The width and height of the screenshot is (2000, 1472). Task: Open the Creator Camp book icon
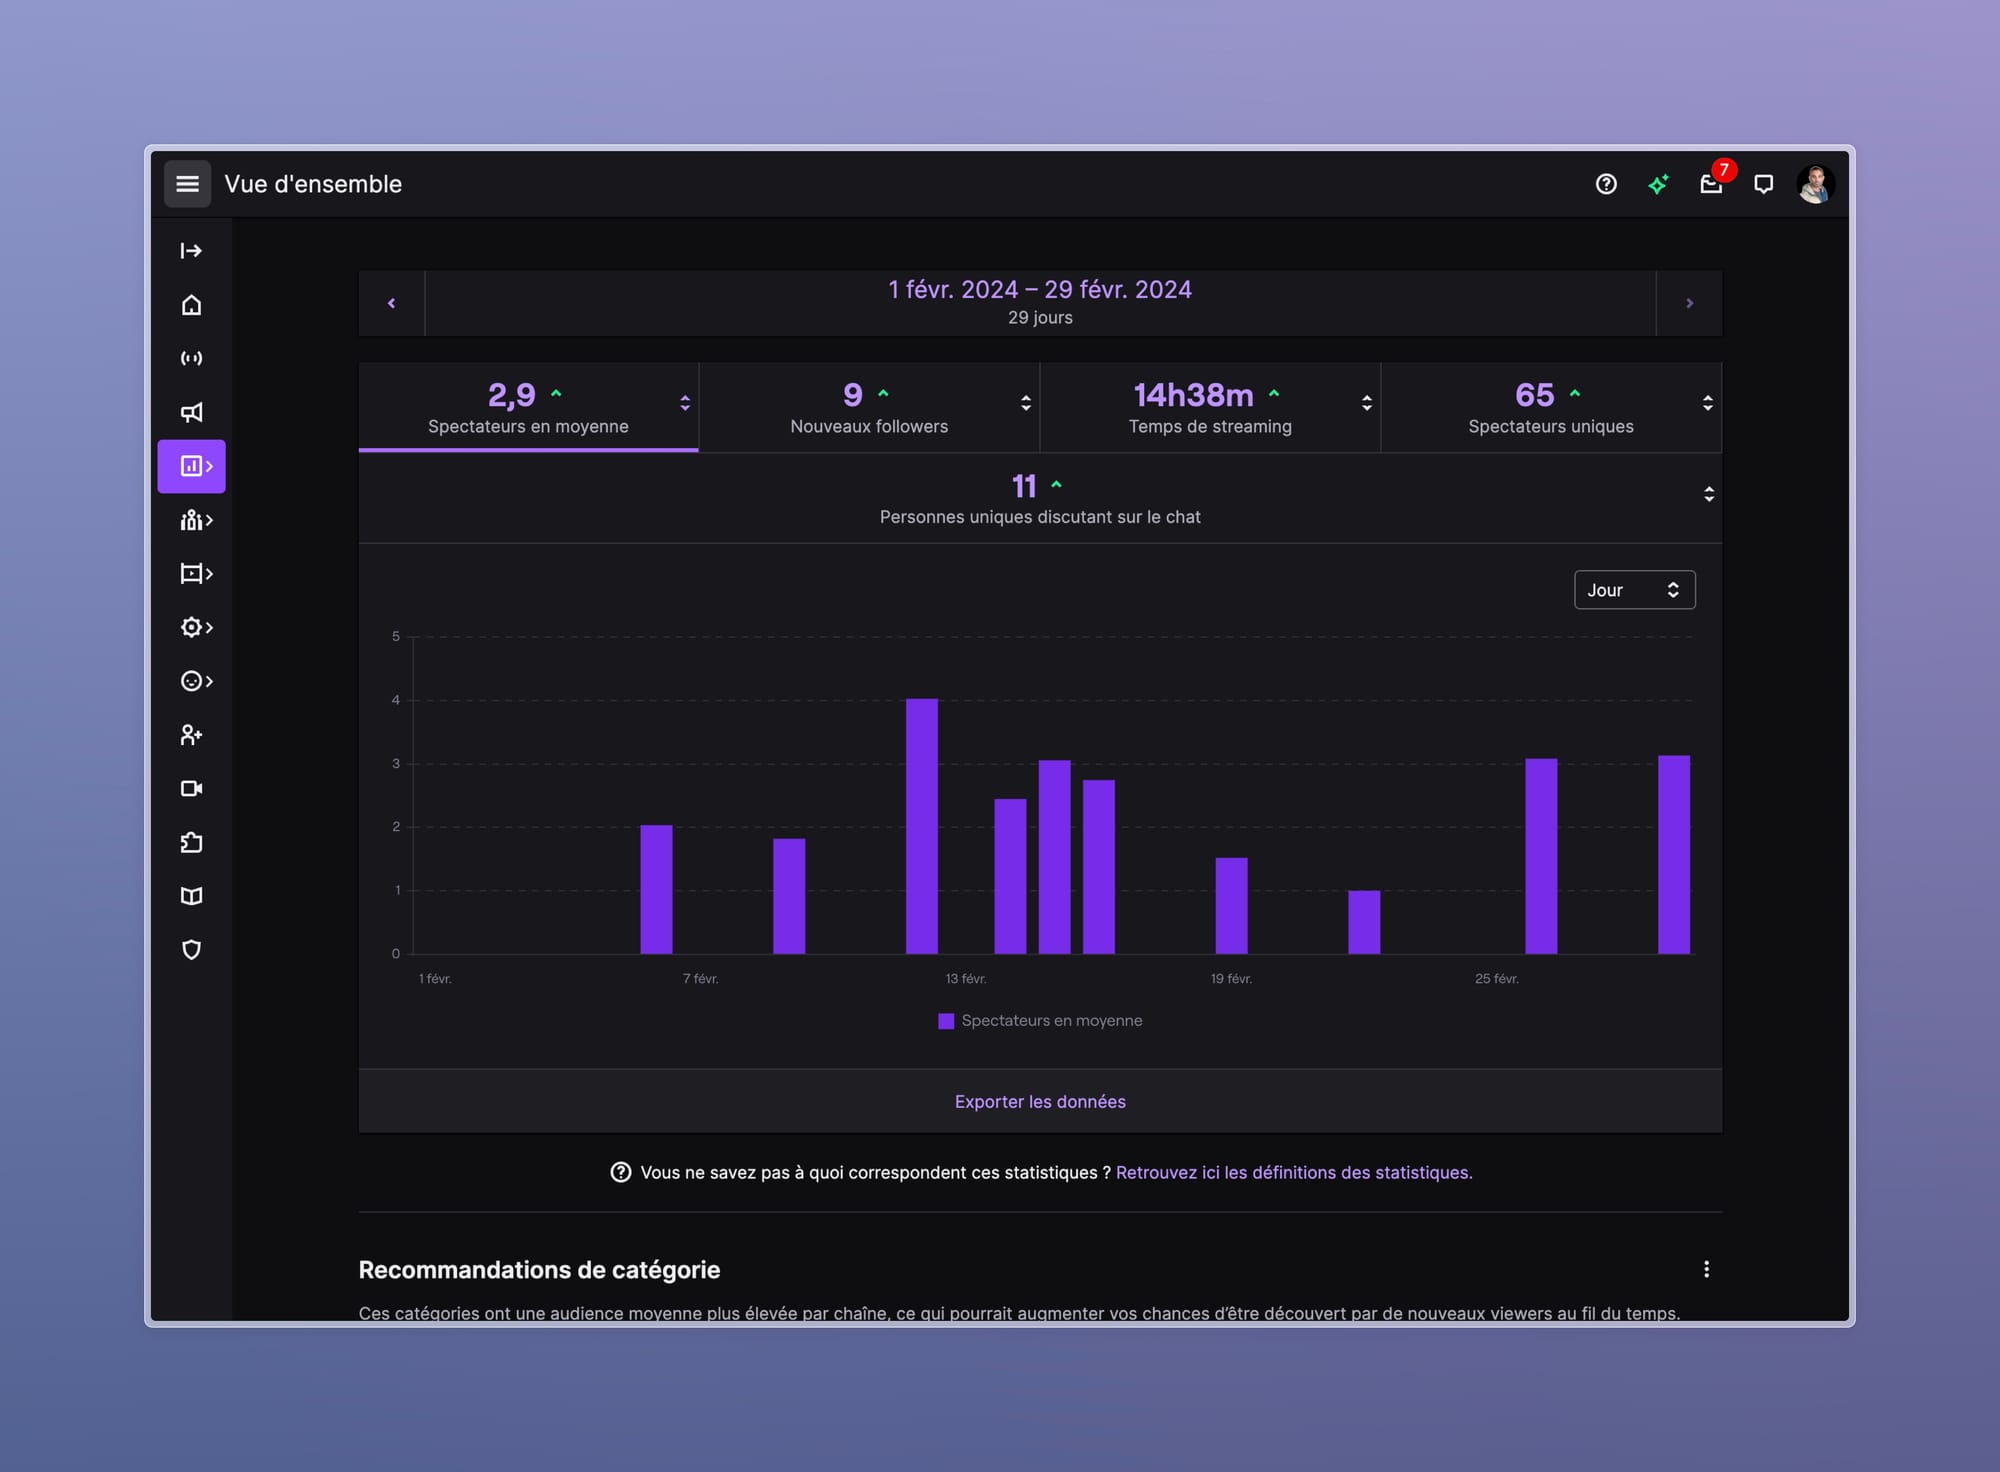coord(191,896)
